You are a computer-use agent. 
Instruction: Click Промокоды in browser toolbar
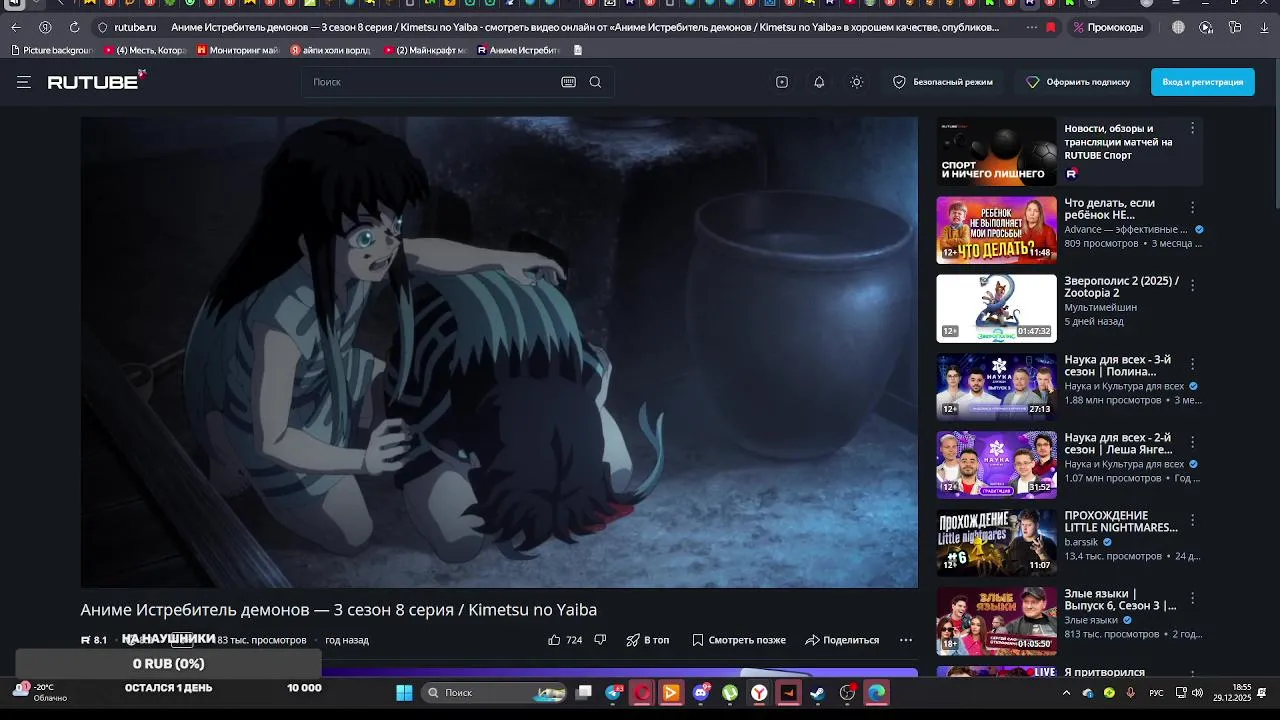tap(1107, 27)
